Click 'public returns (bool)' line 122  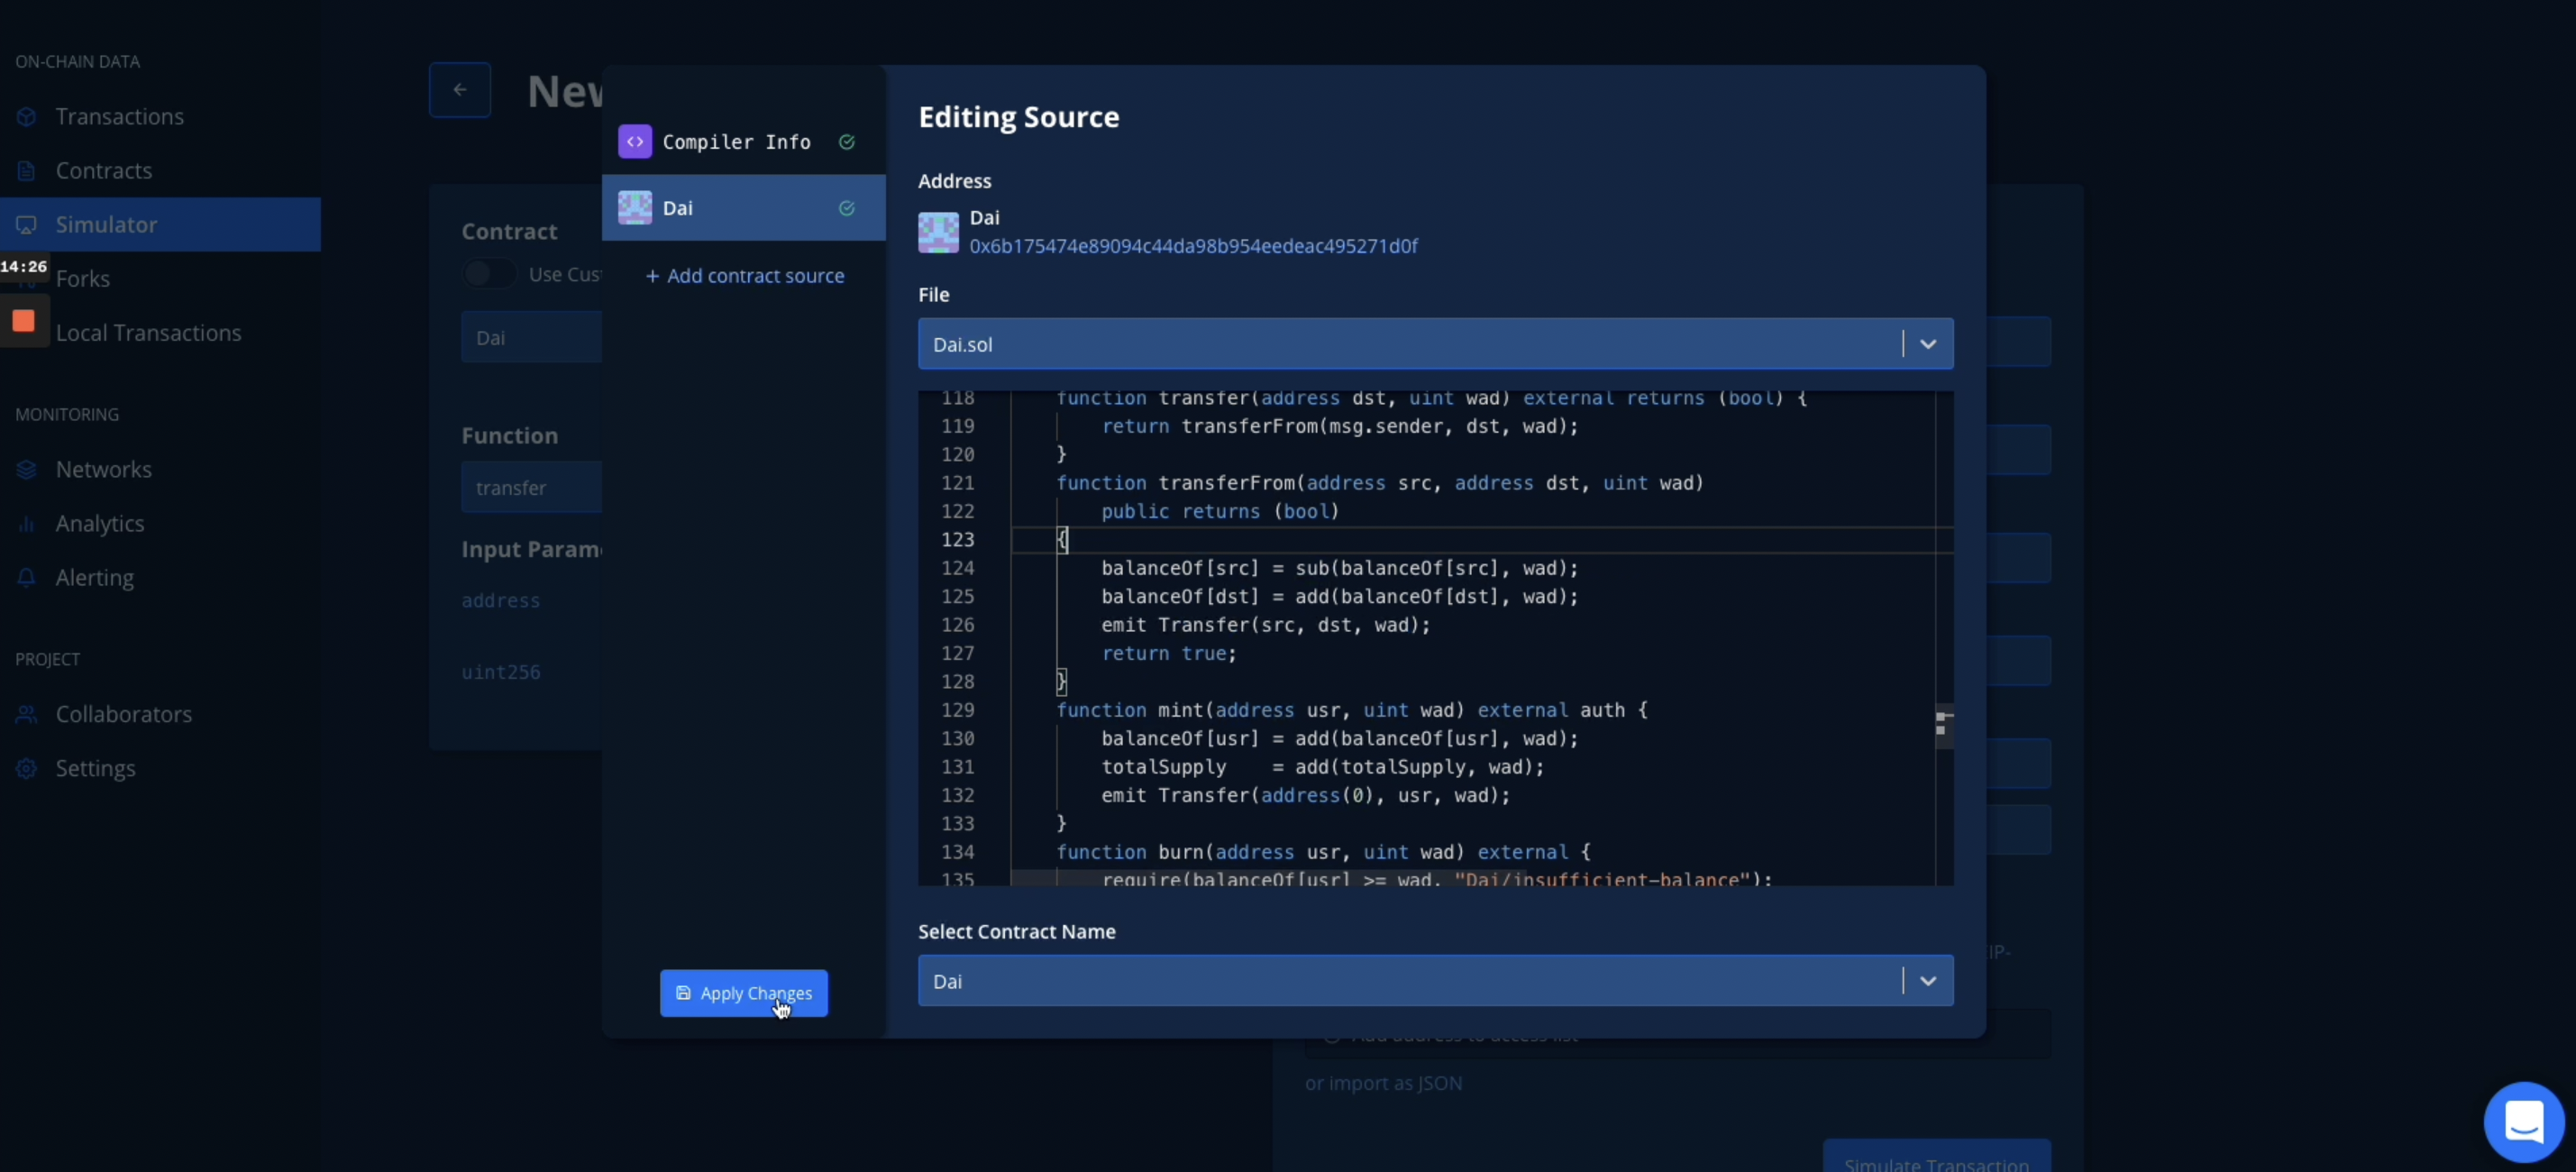[1219, 511]
